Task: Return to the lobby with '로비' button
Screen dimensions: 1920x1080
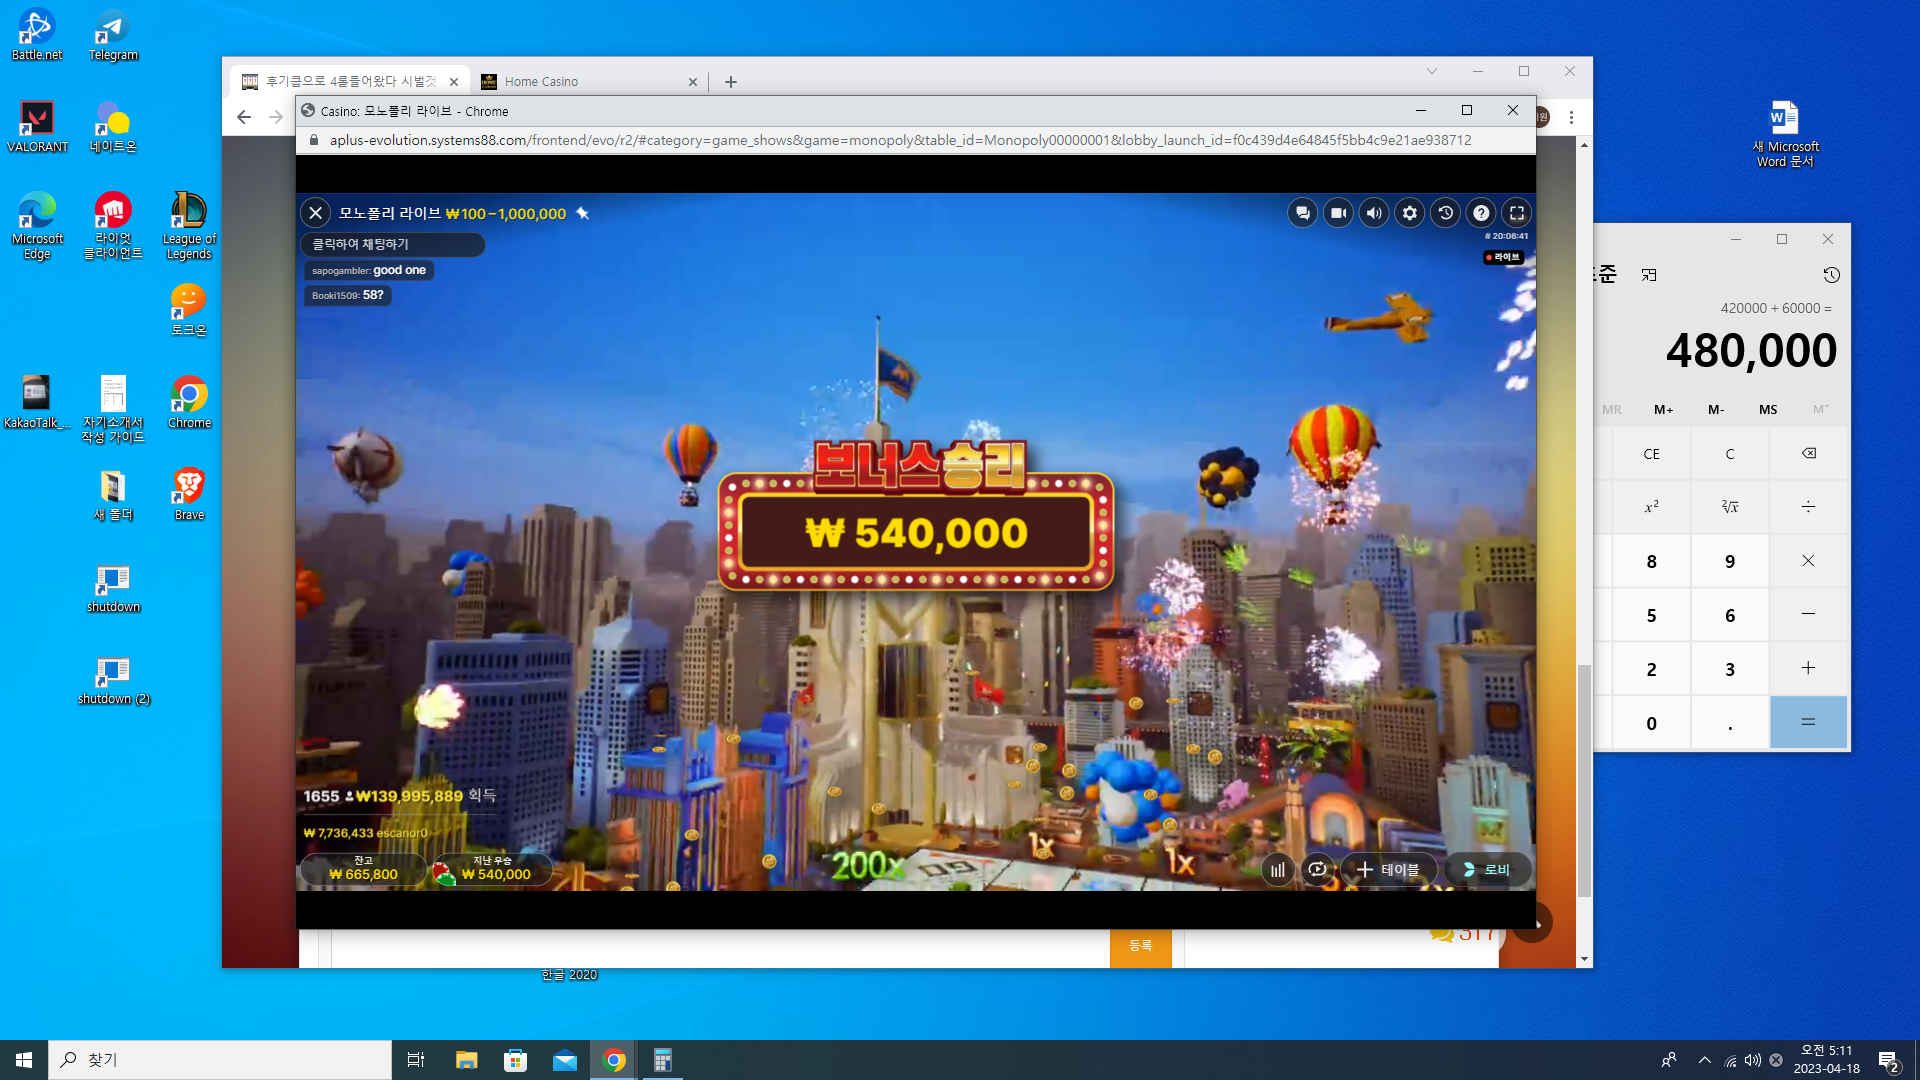Action: pos(1487,870)
